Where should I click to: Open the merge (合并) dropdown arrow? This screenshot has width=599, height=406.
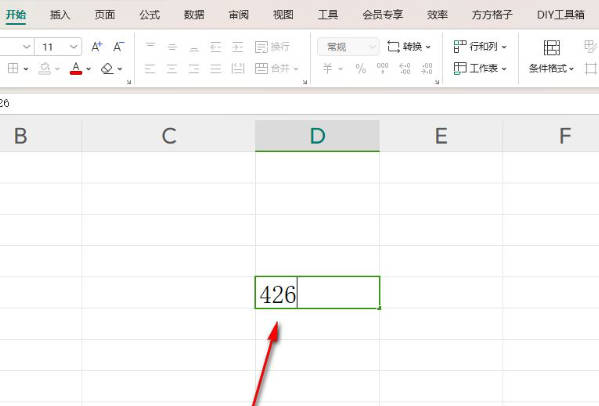[296, 69]
